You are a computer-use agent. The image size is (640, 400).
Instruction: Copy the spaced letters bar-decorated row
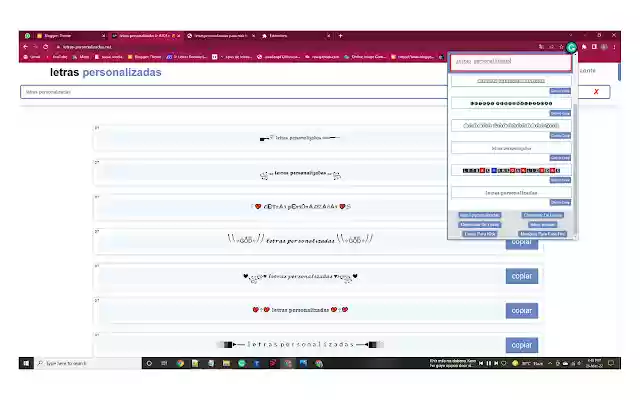tap(522, 345)
